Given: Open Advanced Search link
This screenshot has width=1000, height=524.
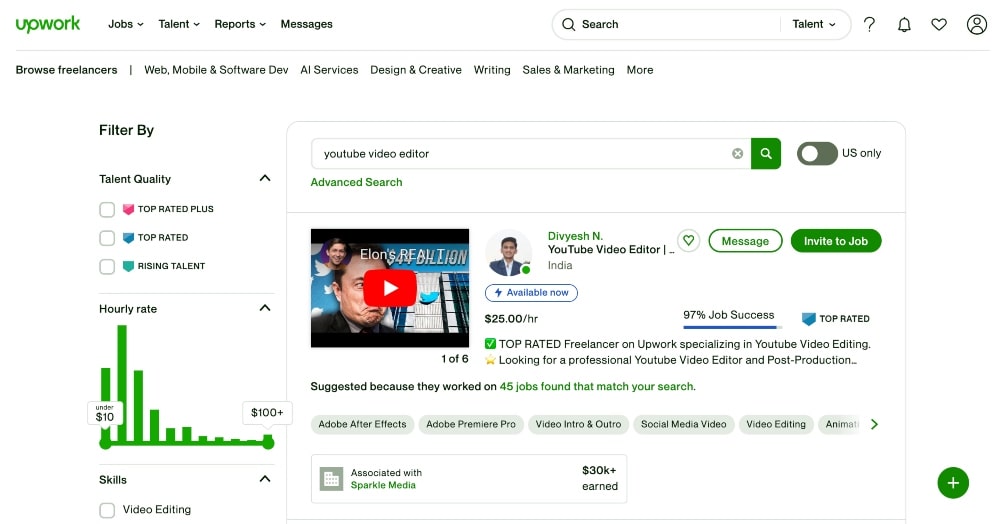Looking at the screenshot, I should click(x=357, y=182).
